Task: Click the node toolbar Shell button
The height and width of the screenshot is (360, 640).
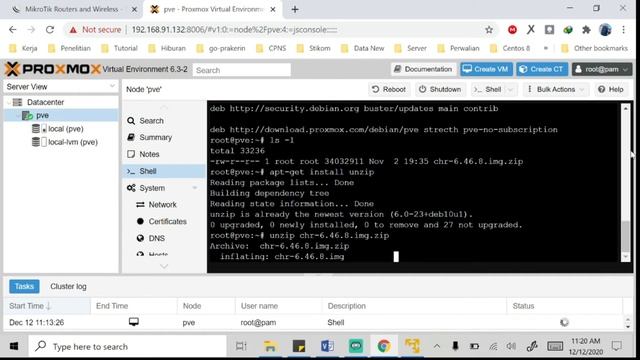Action: pos(489,89)
